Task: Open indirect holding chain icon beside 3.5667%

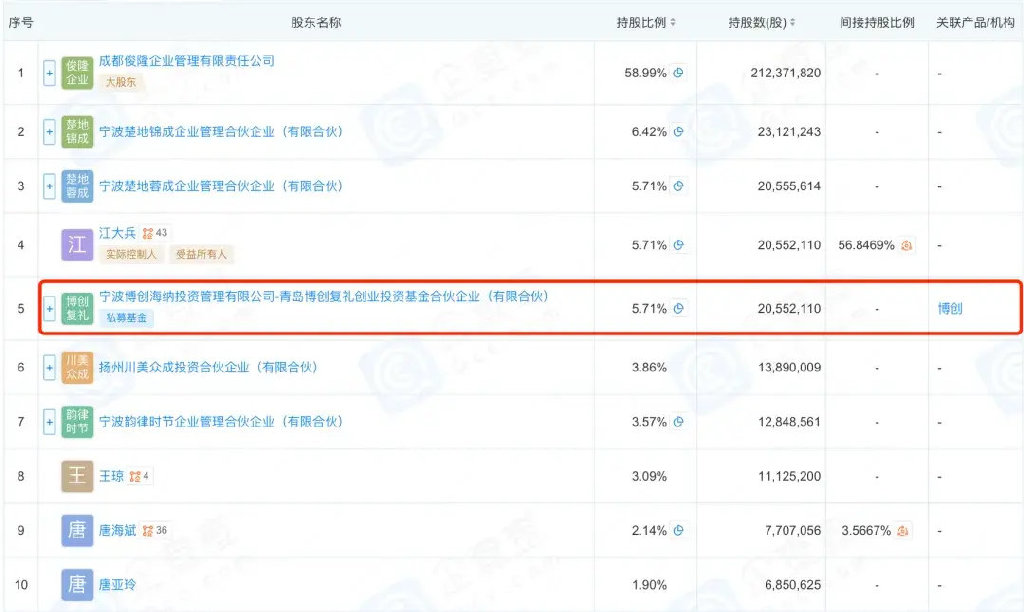Action: tap(903, 530)
